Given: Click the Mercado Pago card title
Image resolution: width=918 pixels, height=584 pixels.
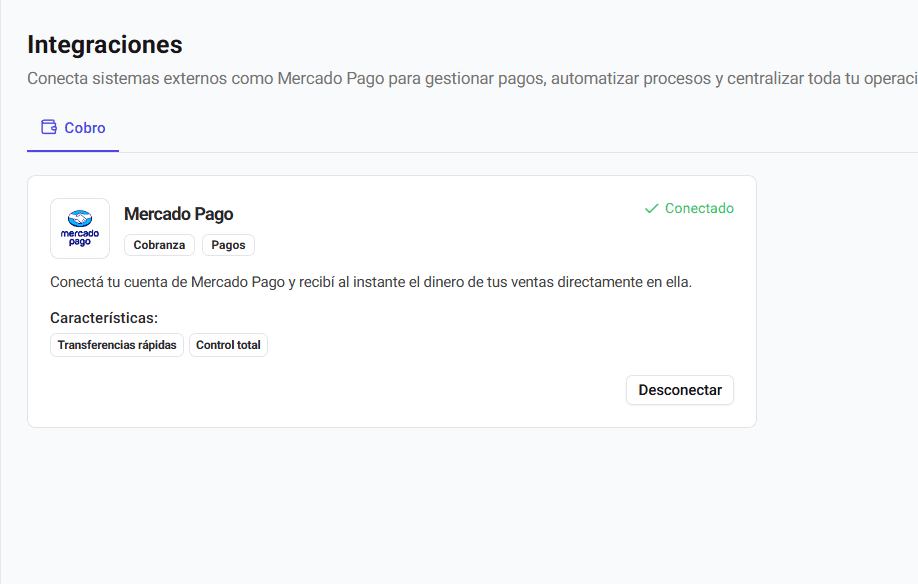Looking at the screenshot, I should [x=179, y=214].
